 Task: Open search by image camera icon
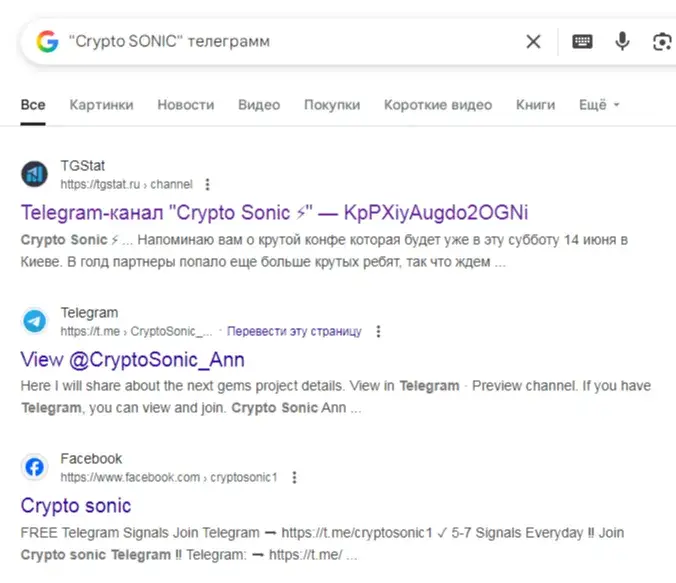(x=662, y=42)
